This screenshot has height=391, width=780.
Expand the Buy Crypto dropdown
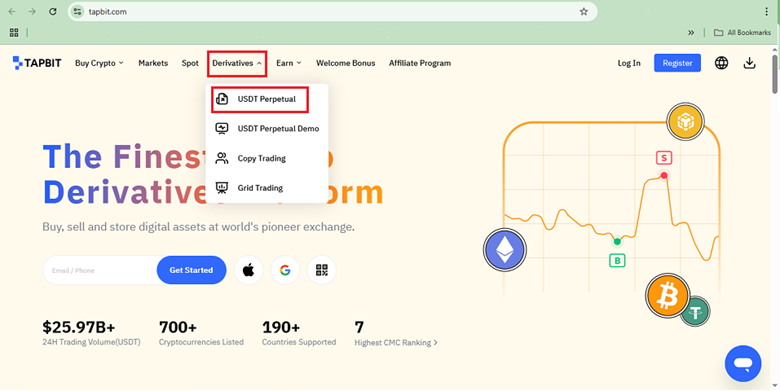click(99, 63)
